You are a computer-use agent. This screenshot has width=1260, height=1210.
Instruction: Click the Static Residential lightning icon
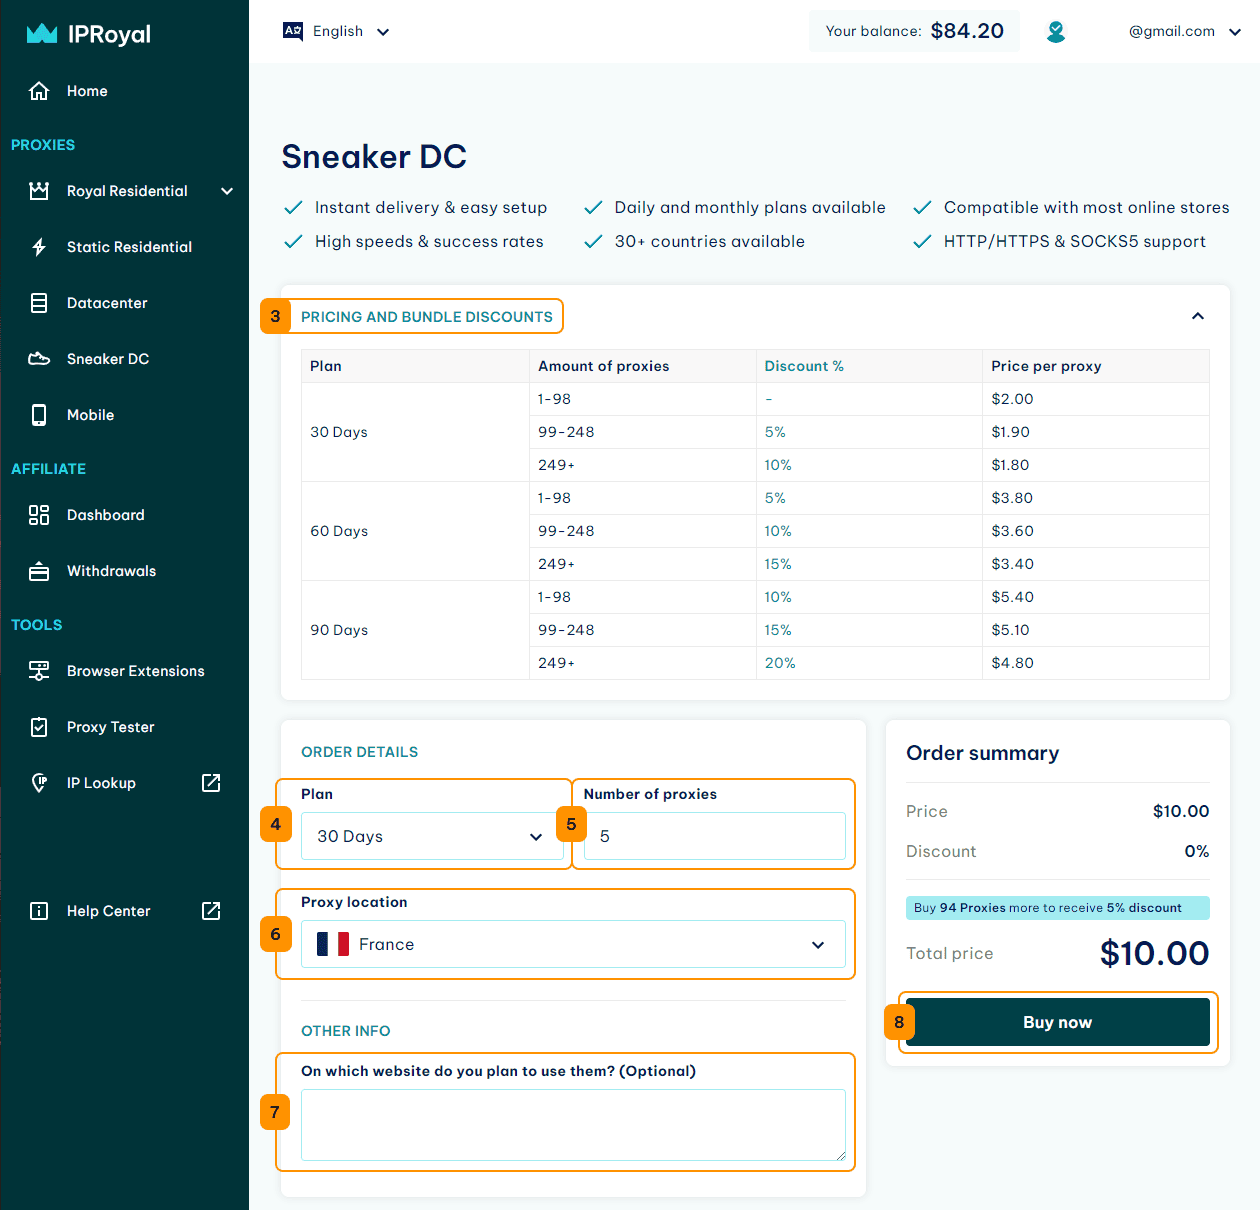(x=39, y=247)
